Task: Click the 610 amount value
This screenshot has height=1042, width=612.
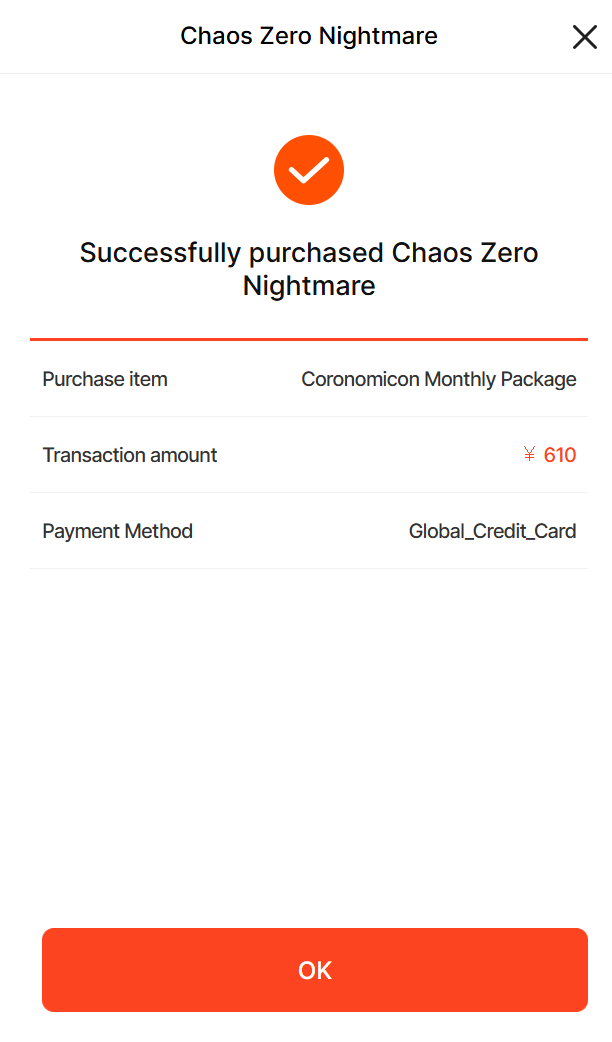Action: 560,455
